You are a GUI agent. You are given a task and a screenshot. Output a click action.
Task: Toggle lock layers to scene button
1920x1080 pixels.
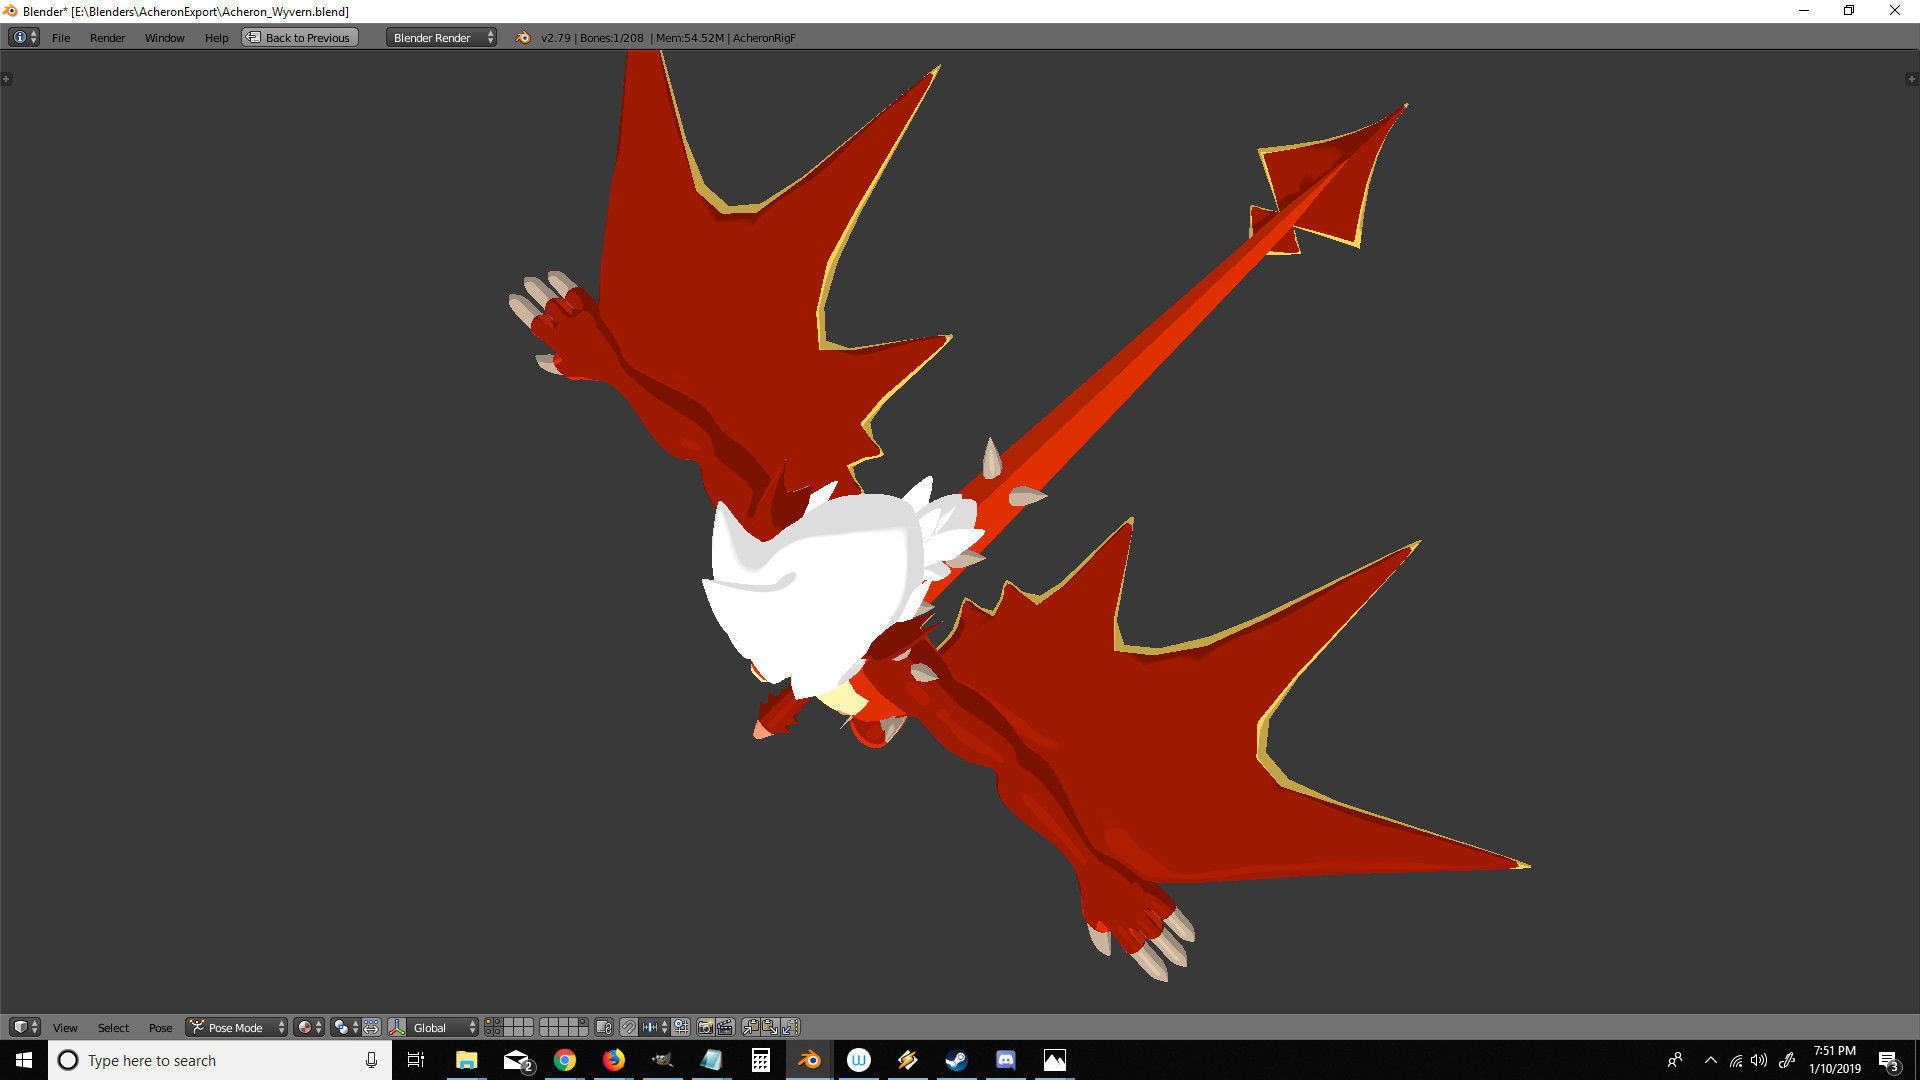coord(604,1027)
